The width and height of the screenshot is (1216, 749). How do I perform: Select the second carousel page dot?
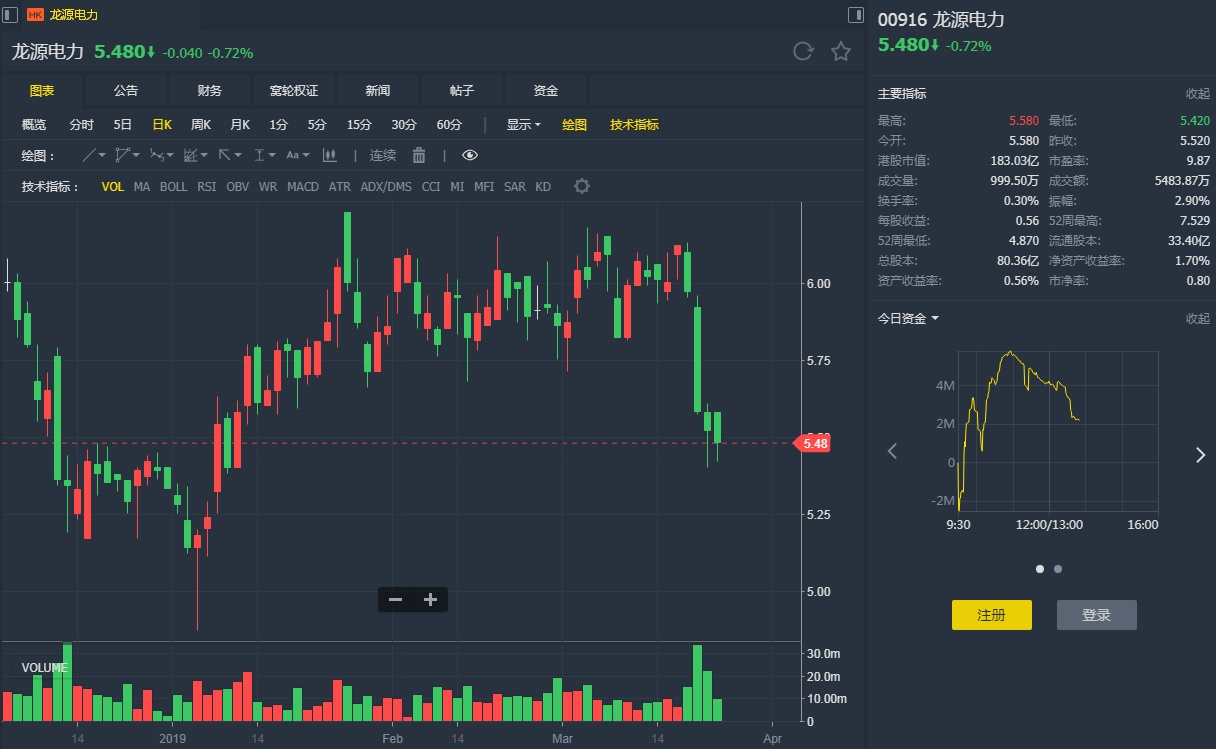1058,569
